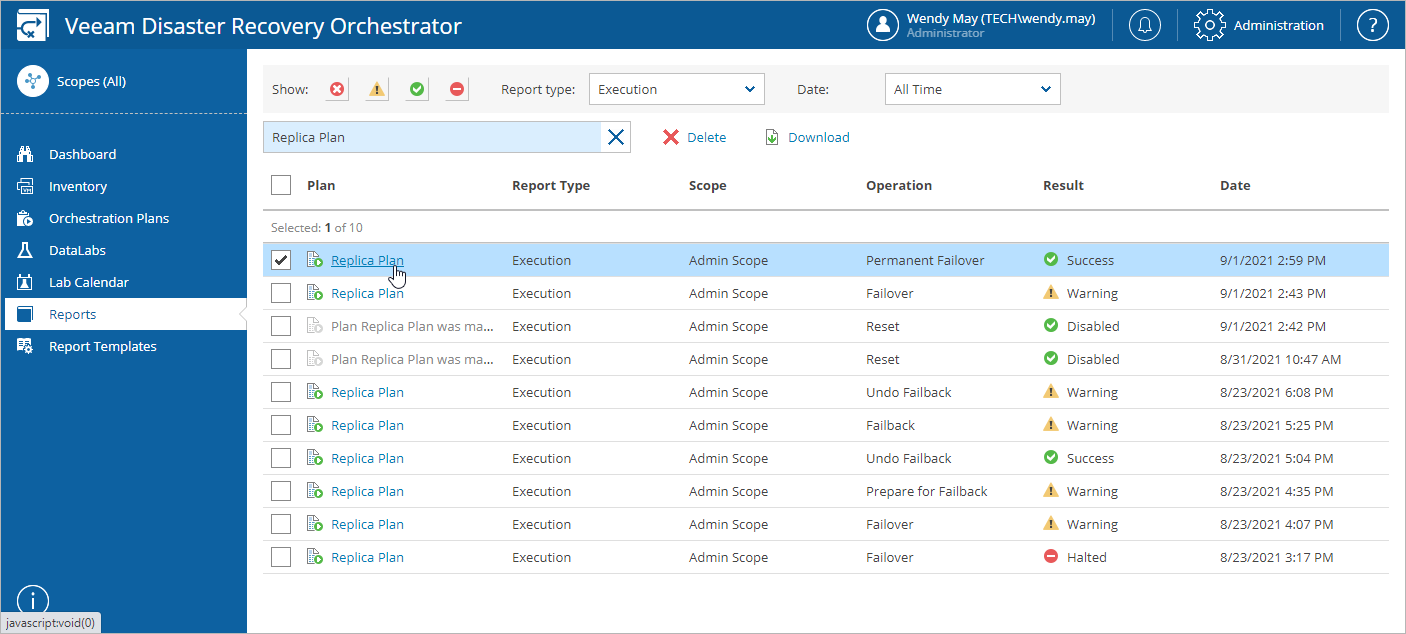Click the greyed report icon in the 9/1/2021 2:42 PM row

tap(315, 326)
